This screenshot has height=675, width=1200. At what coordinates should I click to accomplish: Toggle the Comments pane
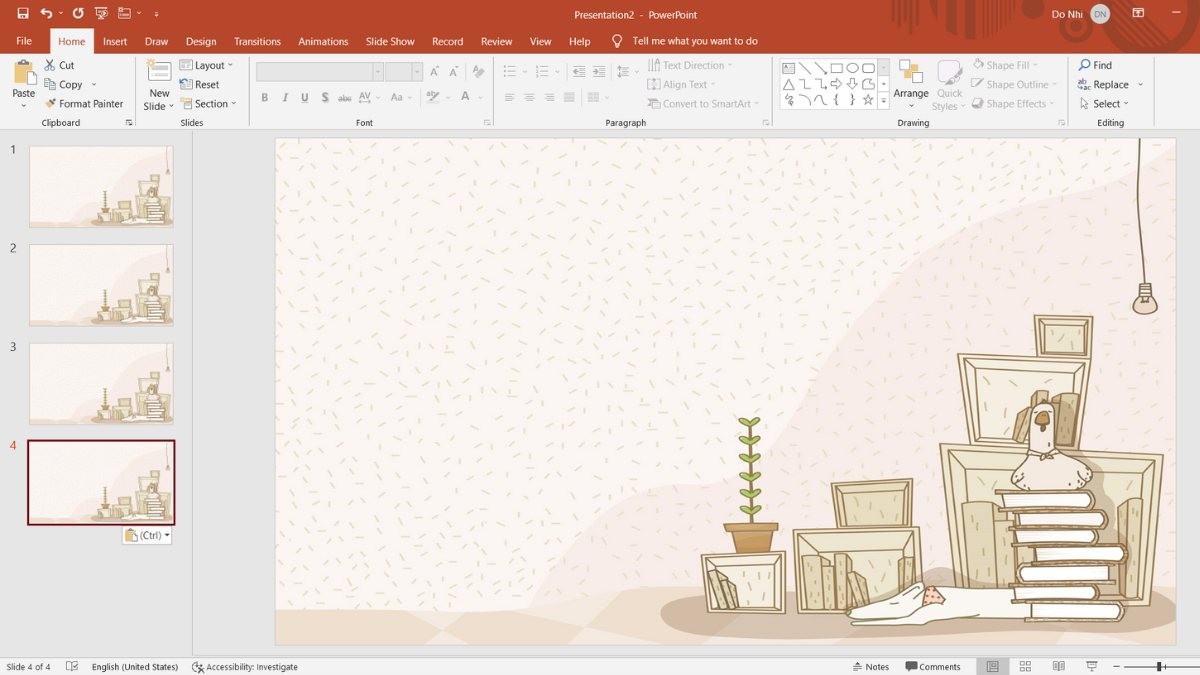point(933,667)
